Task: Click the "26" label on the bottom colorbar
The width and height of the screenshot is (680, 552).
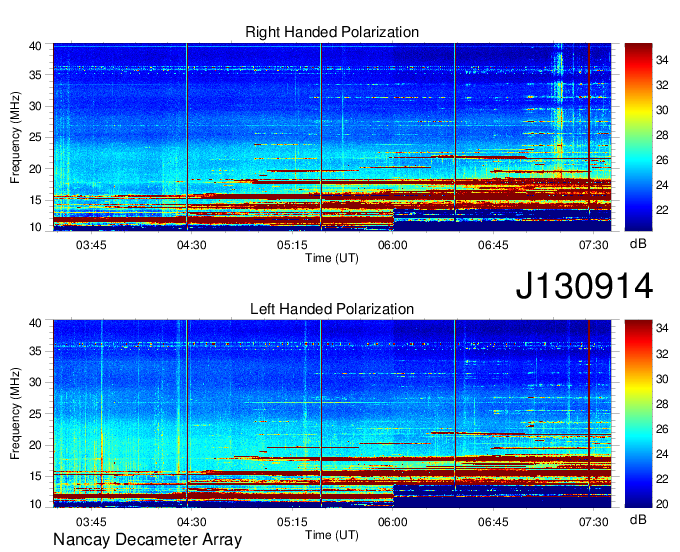Action: (x=662, y=429)
